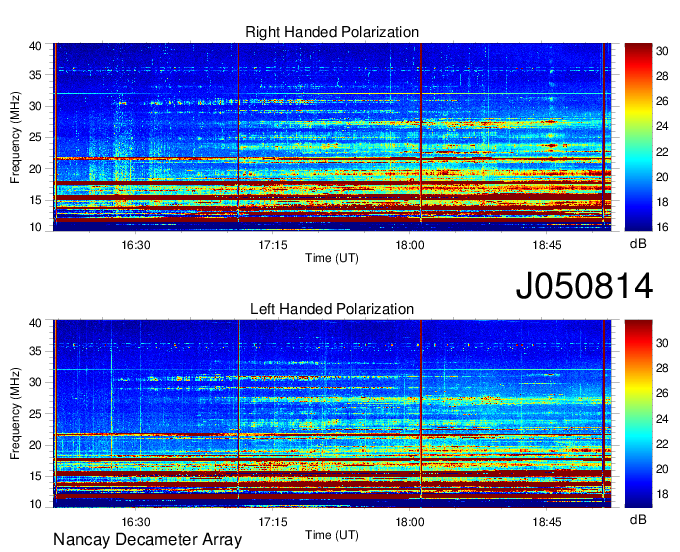680x552 pixels.
Task: Click the "15" frequency tick of Left Handed plot
Action: click(35, 477)
